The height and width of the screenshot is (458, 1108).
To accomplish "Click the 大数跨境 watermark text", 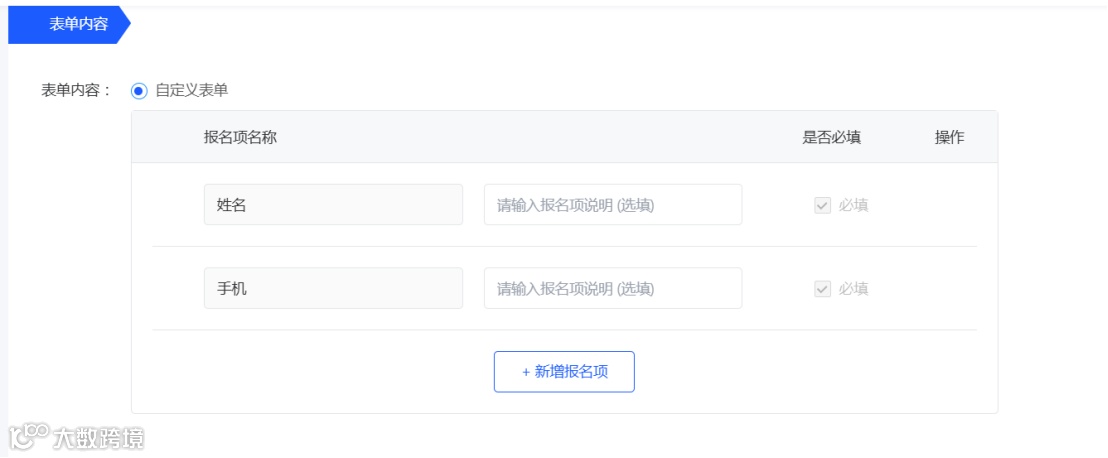I will [99, 438].
